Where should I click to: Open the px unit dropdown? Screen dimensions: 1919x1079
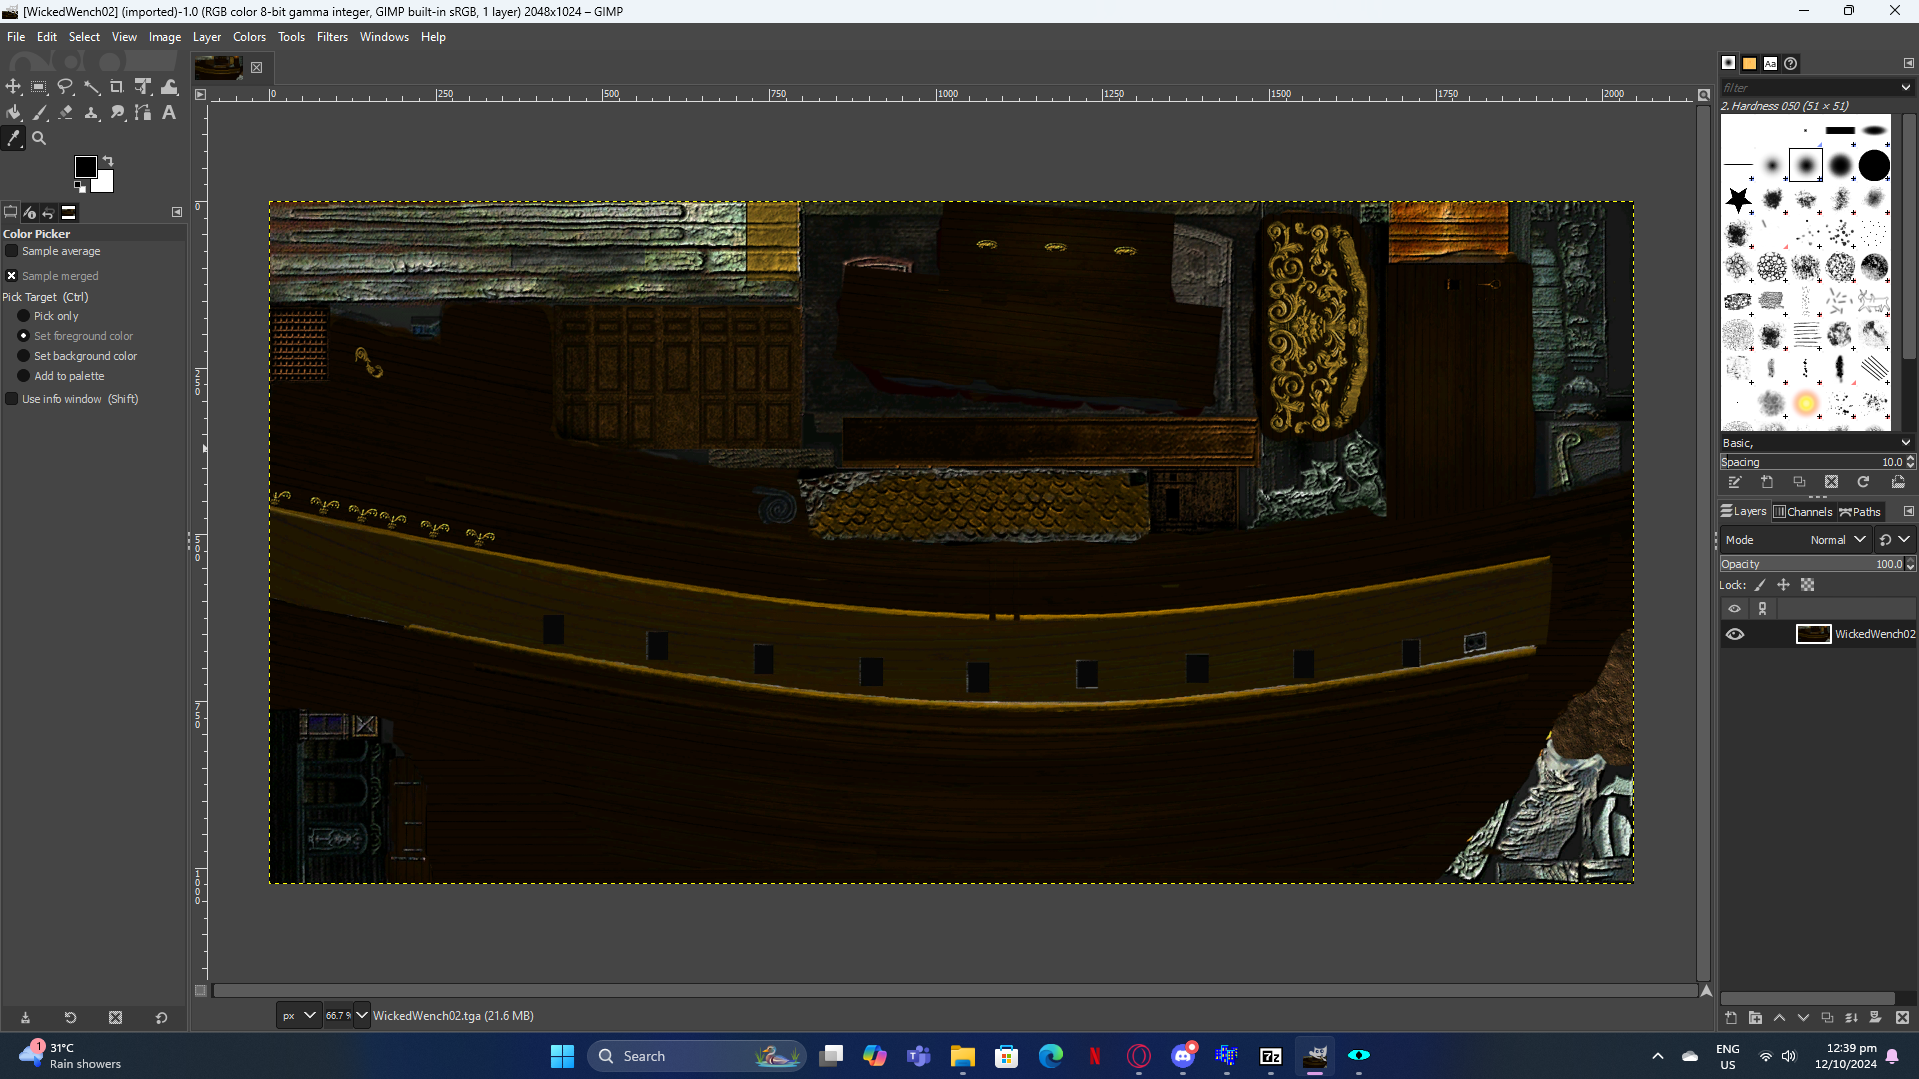(x=298, y=1015)
